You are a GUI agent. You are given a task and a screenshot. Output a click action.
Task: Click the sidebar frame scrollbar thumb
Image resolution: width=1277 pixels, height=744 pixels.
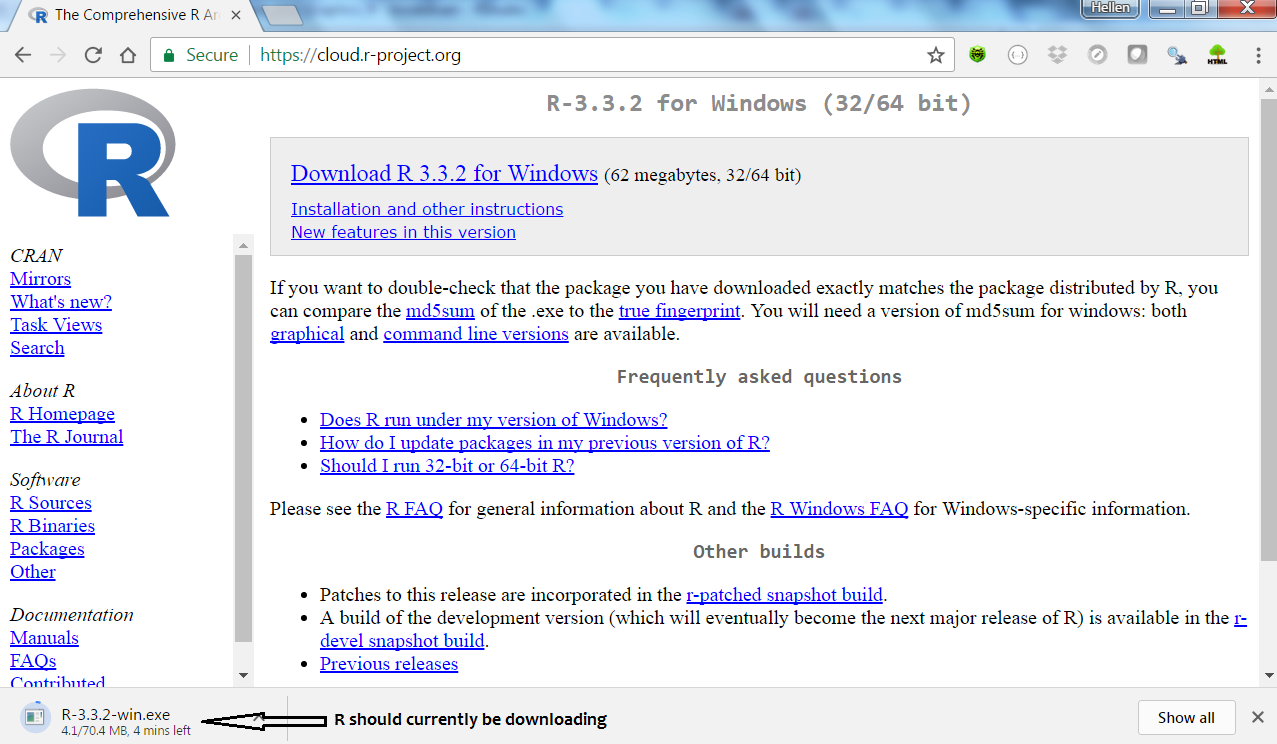click(243, 447)
